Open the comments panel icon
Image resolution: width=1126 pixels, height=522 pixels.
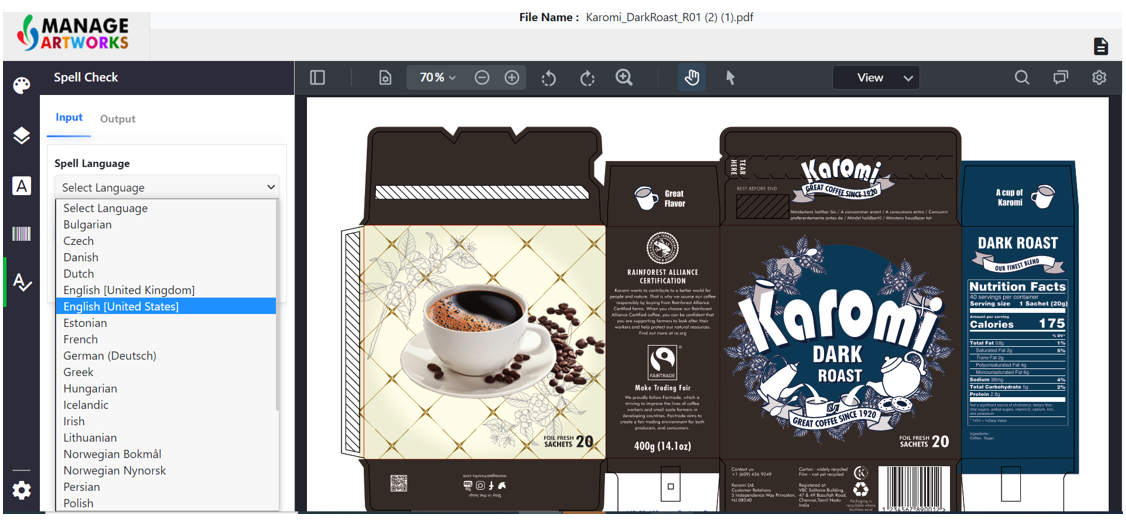[x=1061, y=78]
